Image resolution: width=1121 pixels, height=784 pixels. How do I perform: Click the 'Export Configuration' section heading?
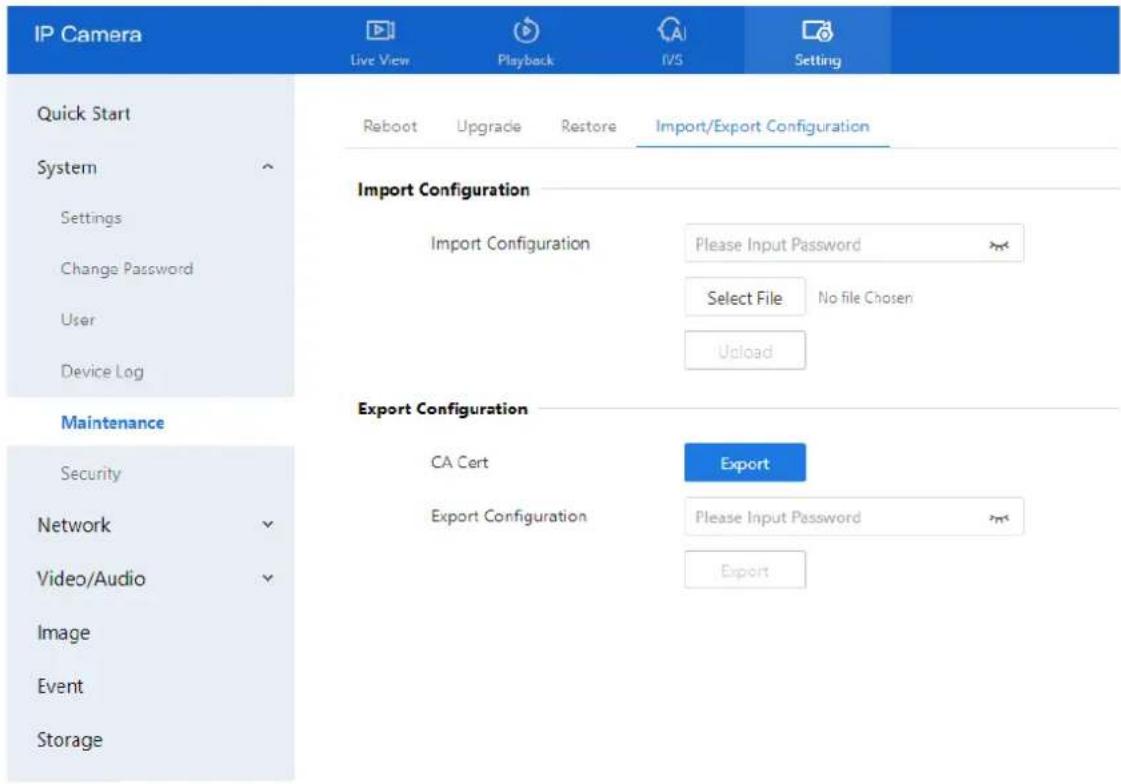tap(443, 409)
